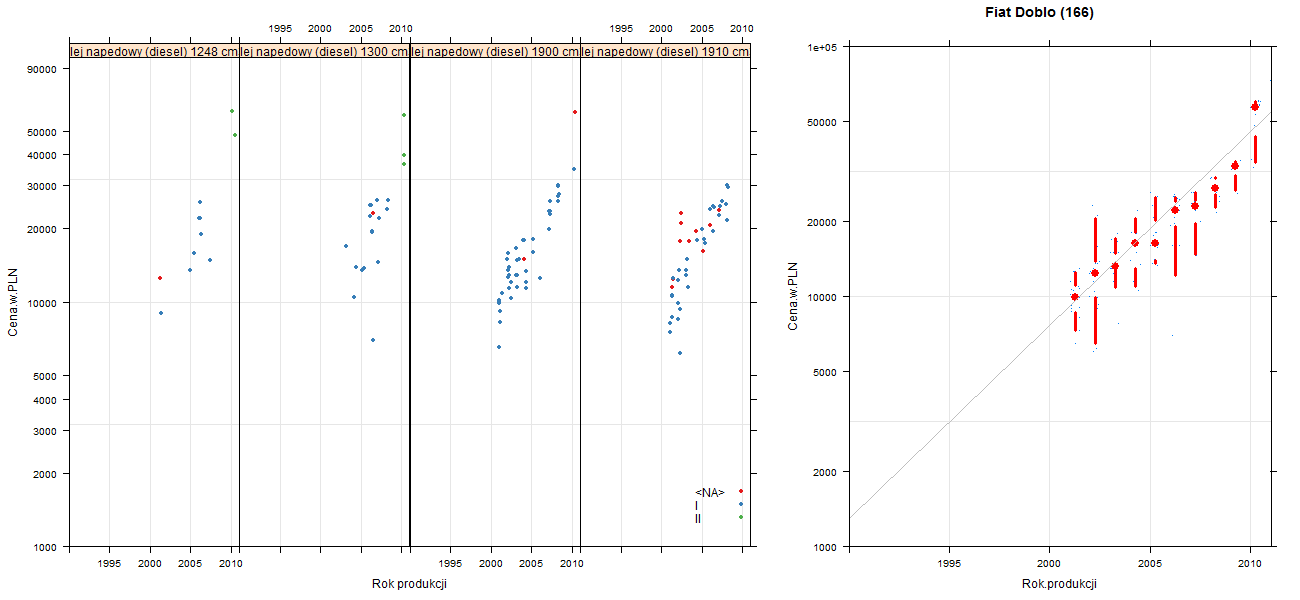Click the top 2010 tick above 1910 cm panel
This screenshot has width=1300, height=600.
(x=742, y=28)
